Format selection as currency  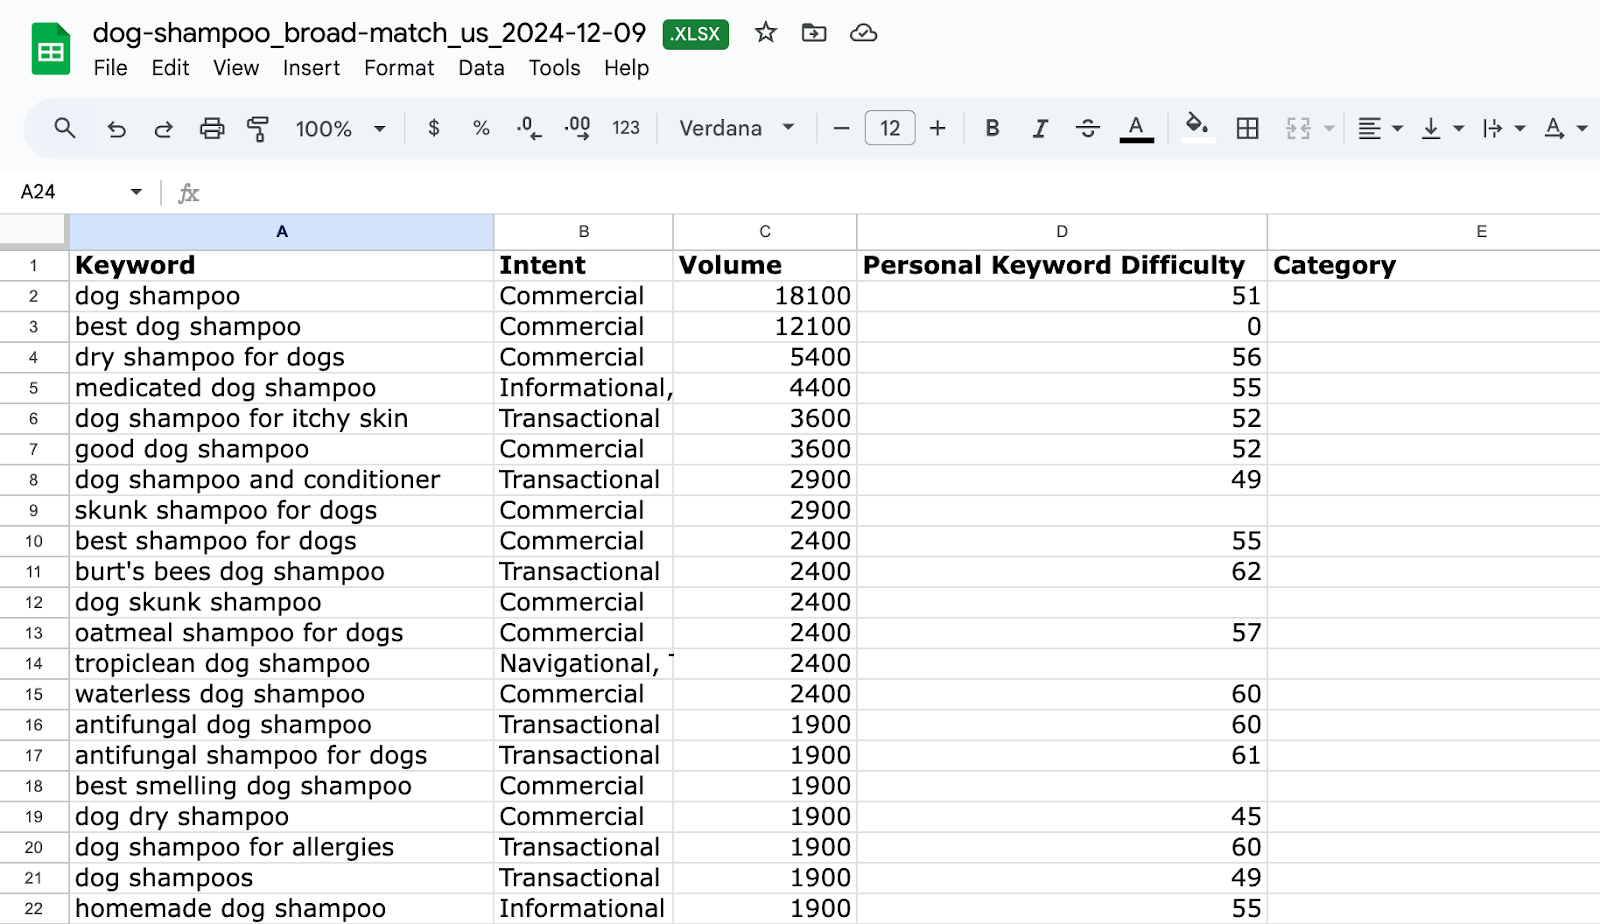click(433, 128)
